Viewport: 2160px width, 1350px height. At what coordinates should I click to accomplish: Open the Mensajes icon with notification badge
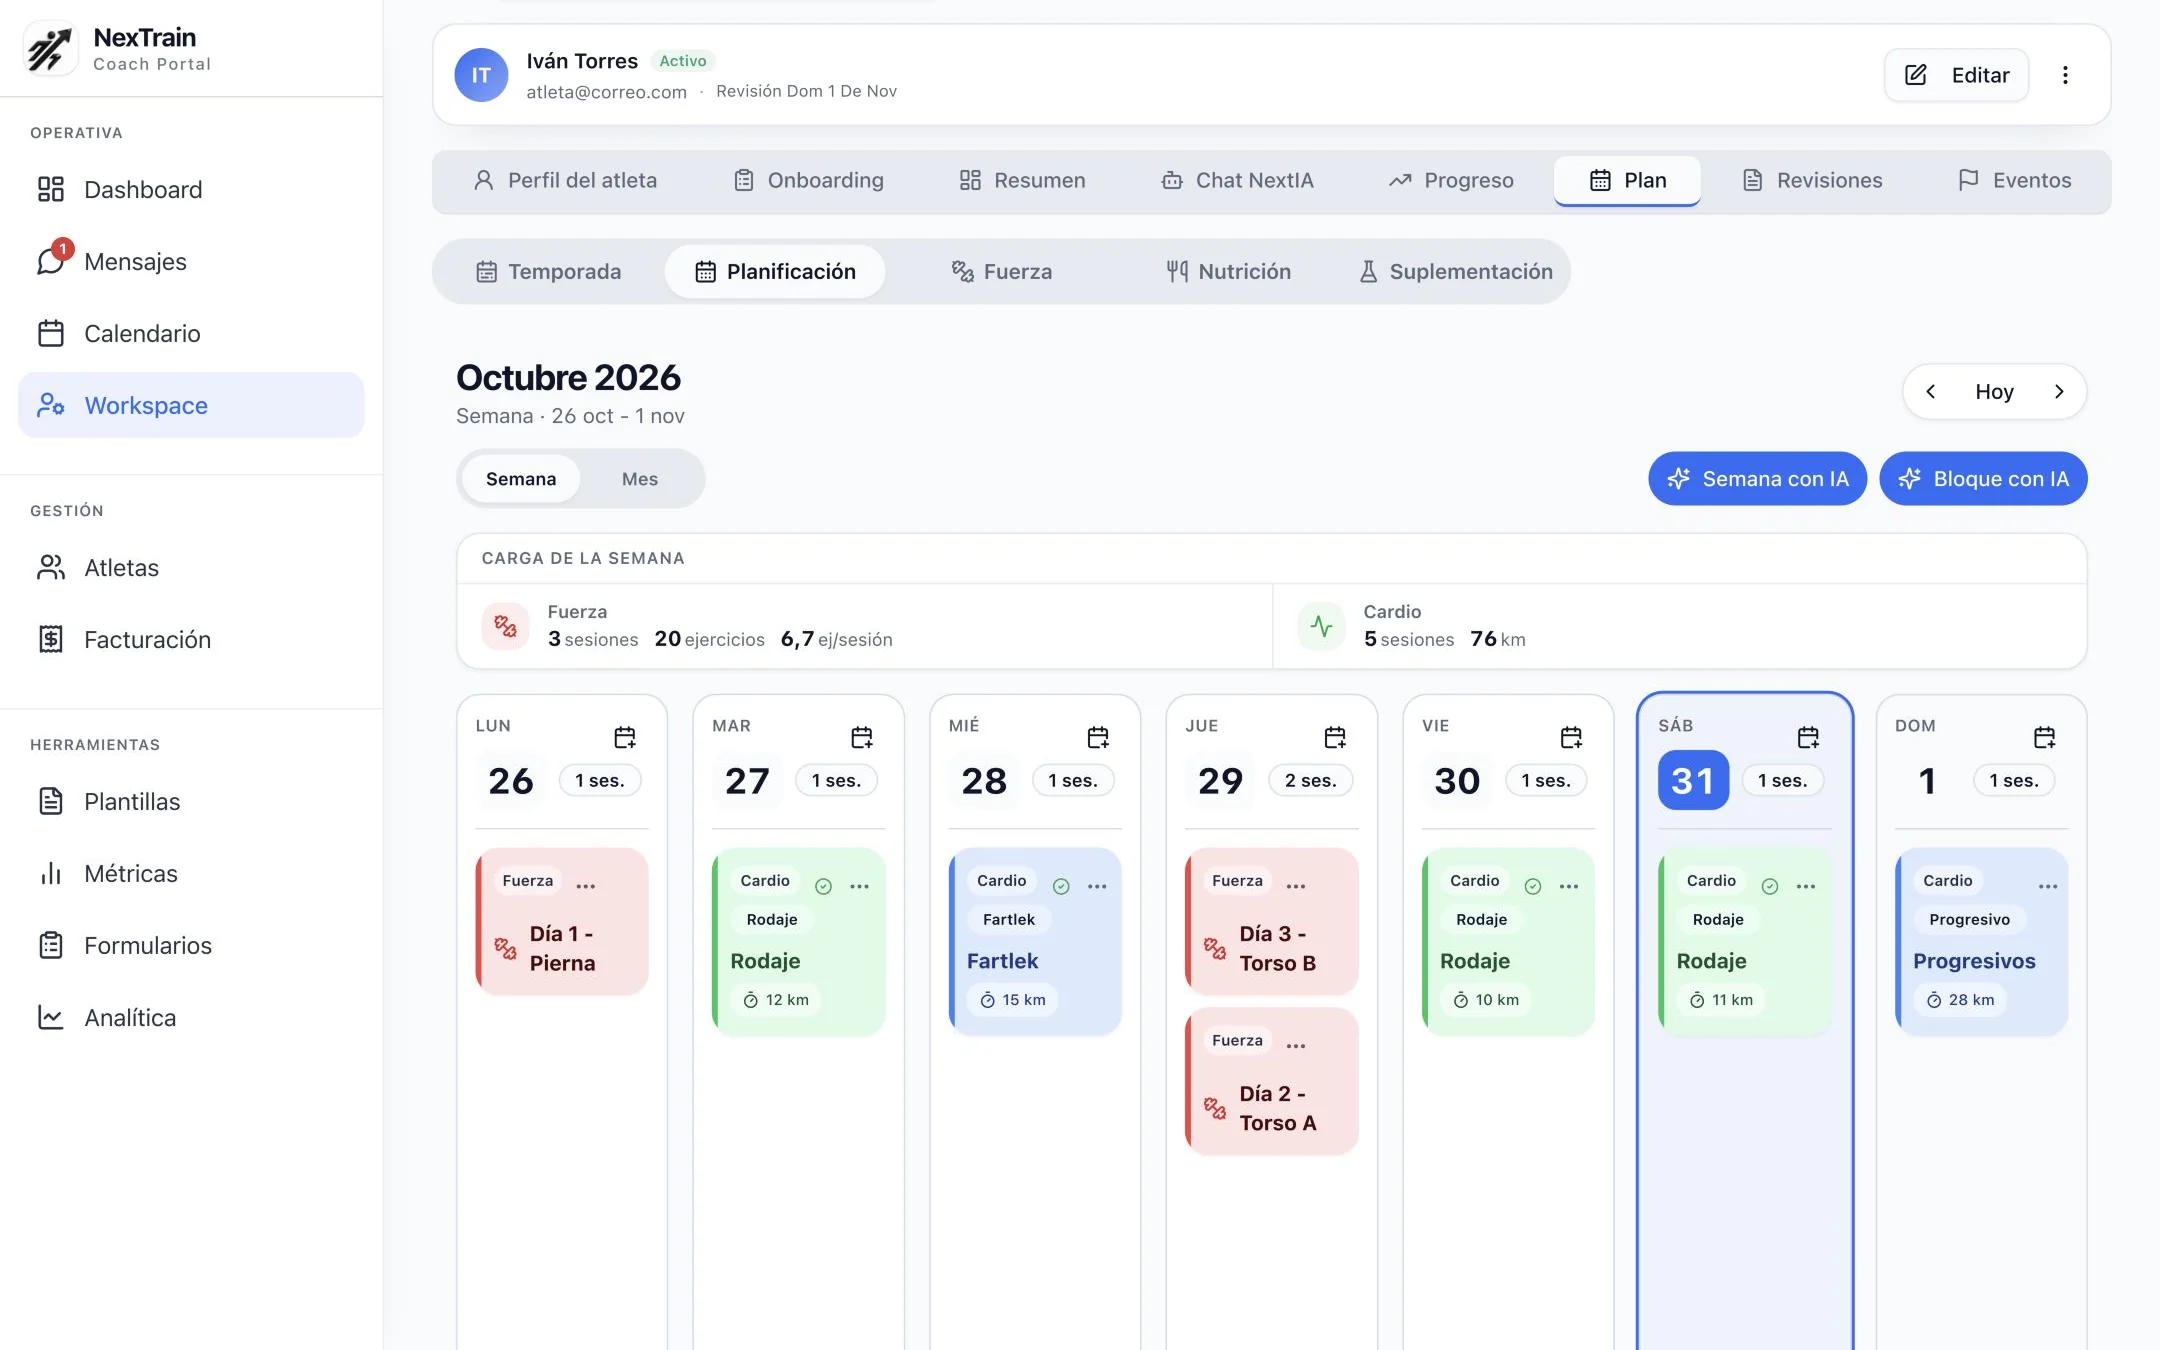click(x=51, y=260)
